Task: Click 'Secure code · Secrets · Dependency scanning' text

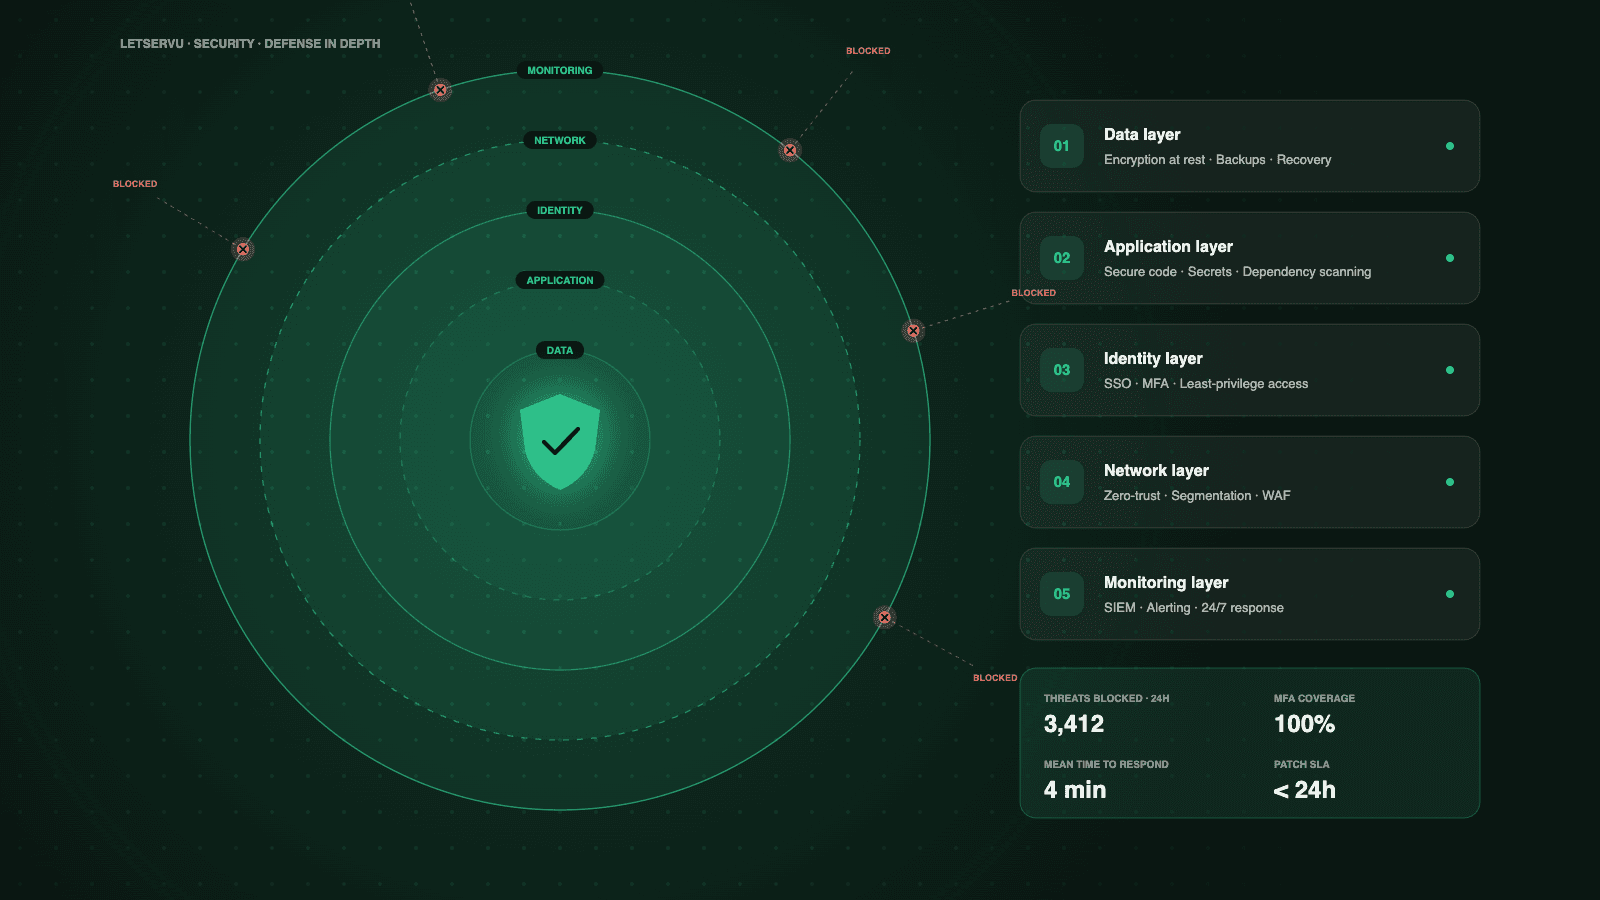Action: 1237,272
